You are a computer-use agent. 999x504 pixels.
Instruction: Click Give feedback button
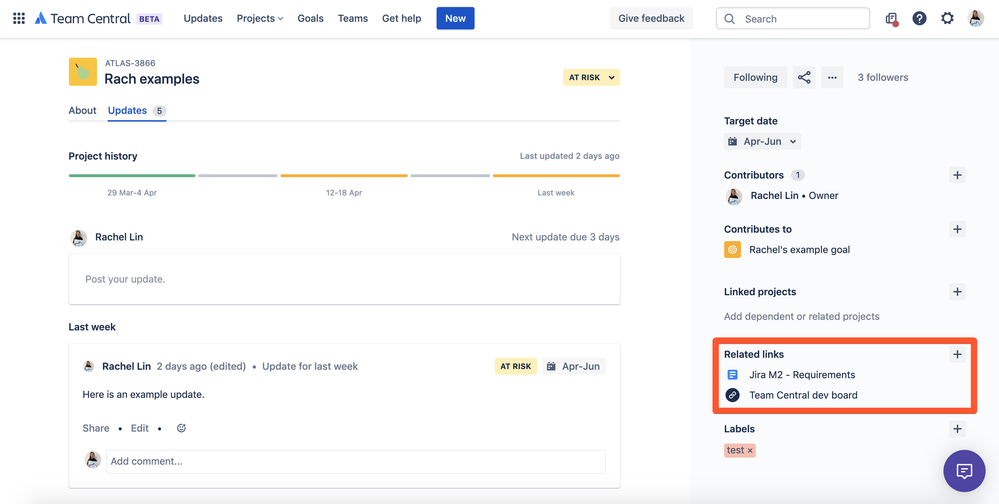[651, 18]
